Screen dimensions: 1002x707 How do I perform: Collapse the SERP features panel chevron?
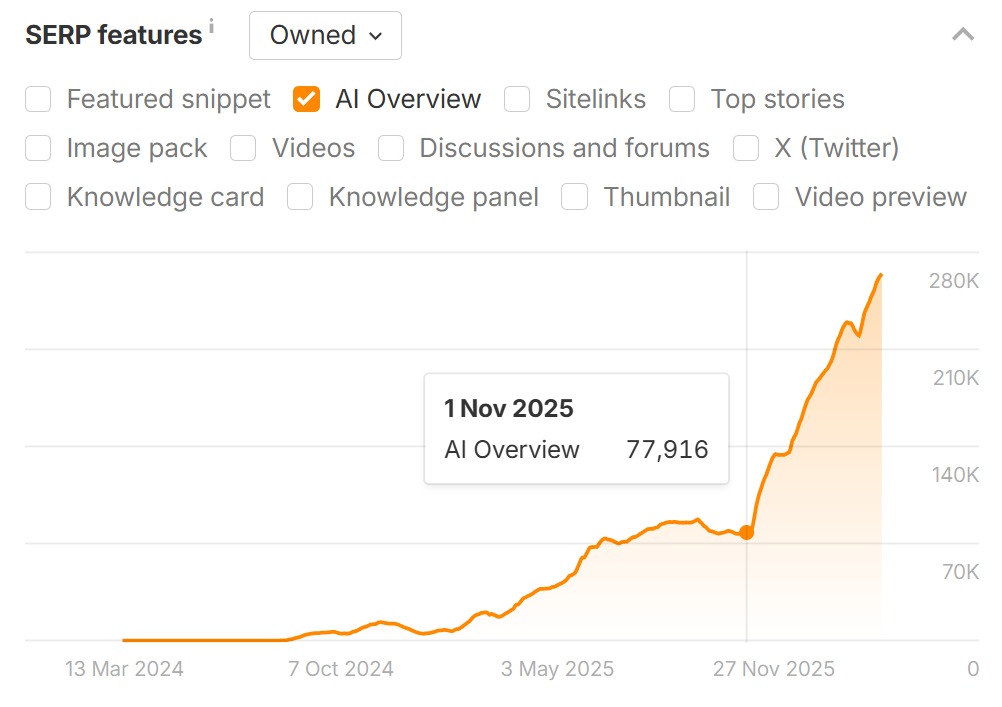[963, 35]
